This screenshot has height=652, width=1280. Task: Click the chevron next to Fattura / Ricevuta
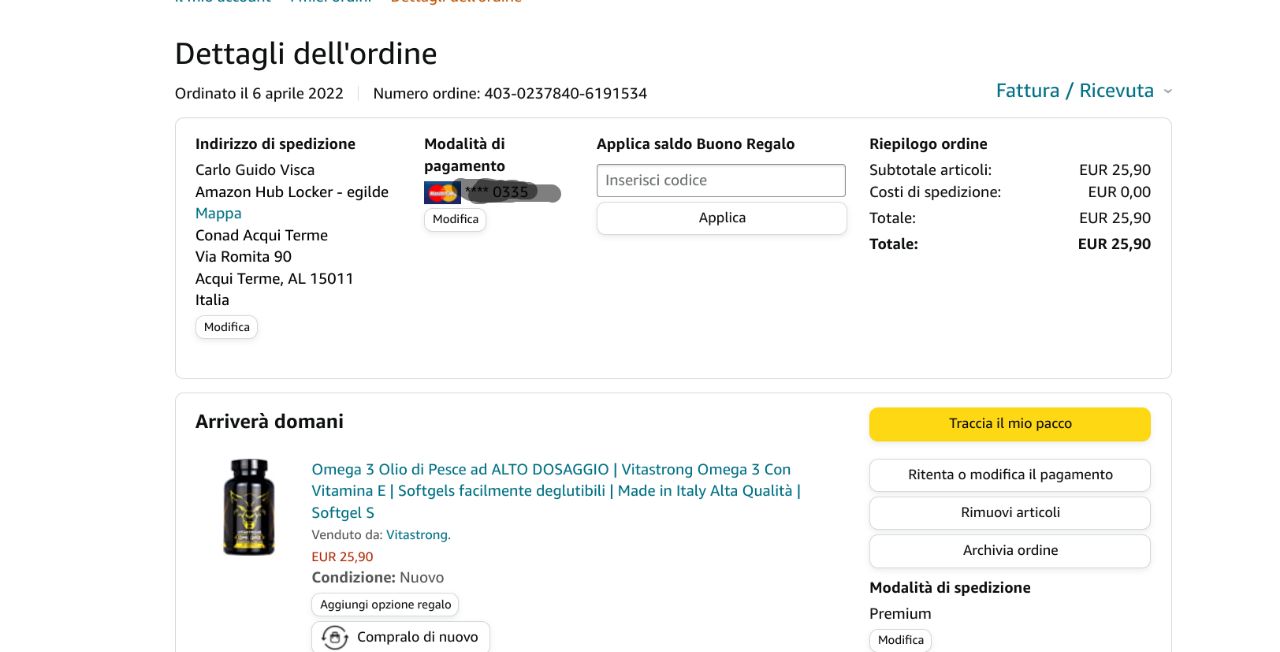pyautogui.click(x=1167, y=91)
